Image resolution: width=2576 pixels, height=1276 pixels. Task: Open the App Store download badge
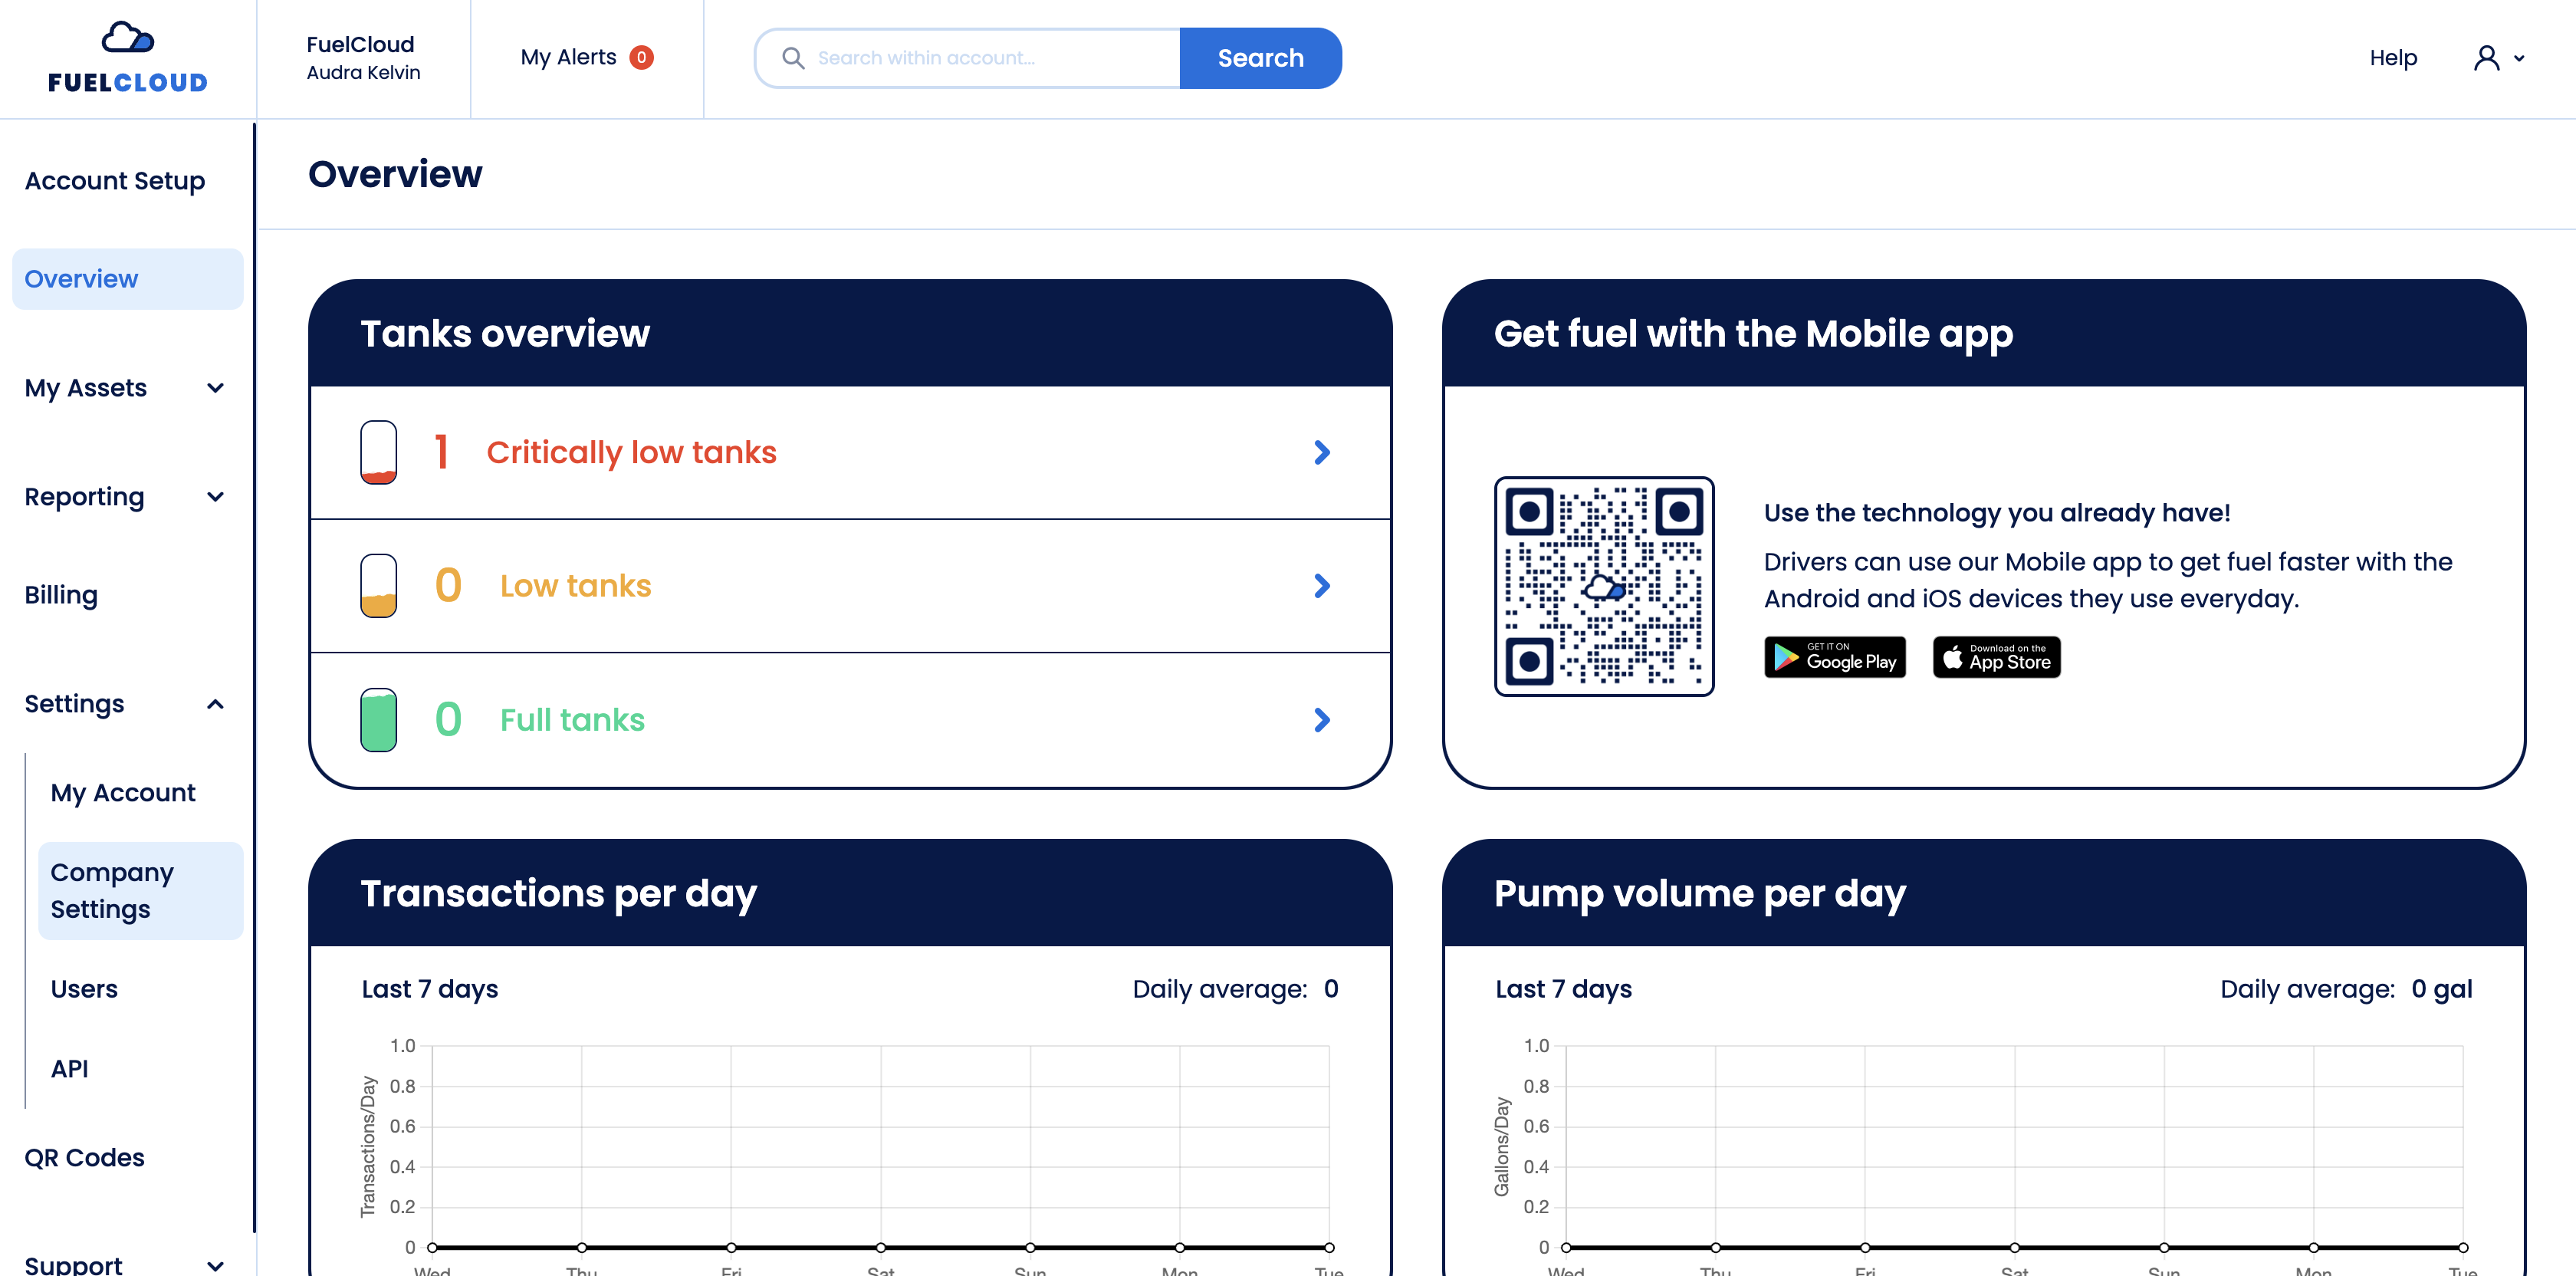pos(1996,657)
